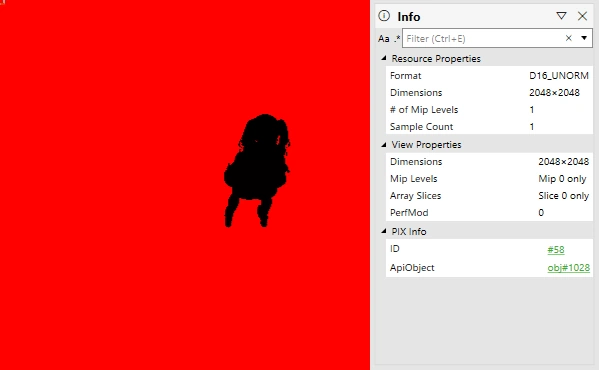Select the ApiObject label
The image size is (599, 370).
coord(412,268)
